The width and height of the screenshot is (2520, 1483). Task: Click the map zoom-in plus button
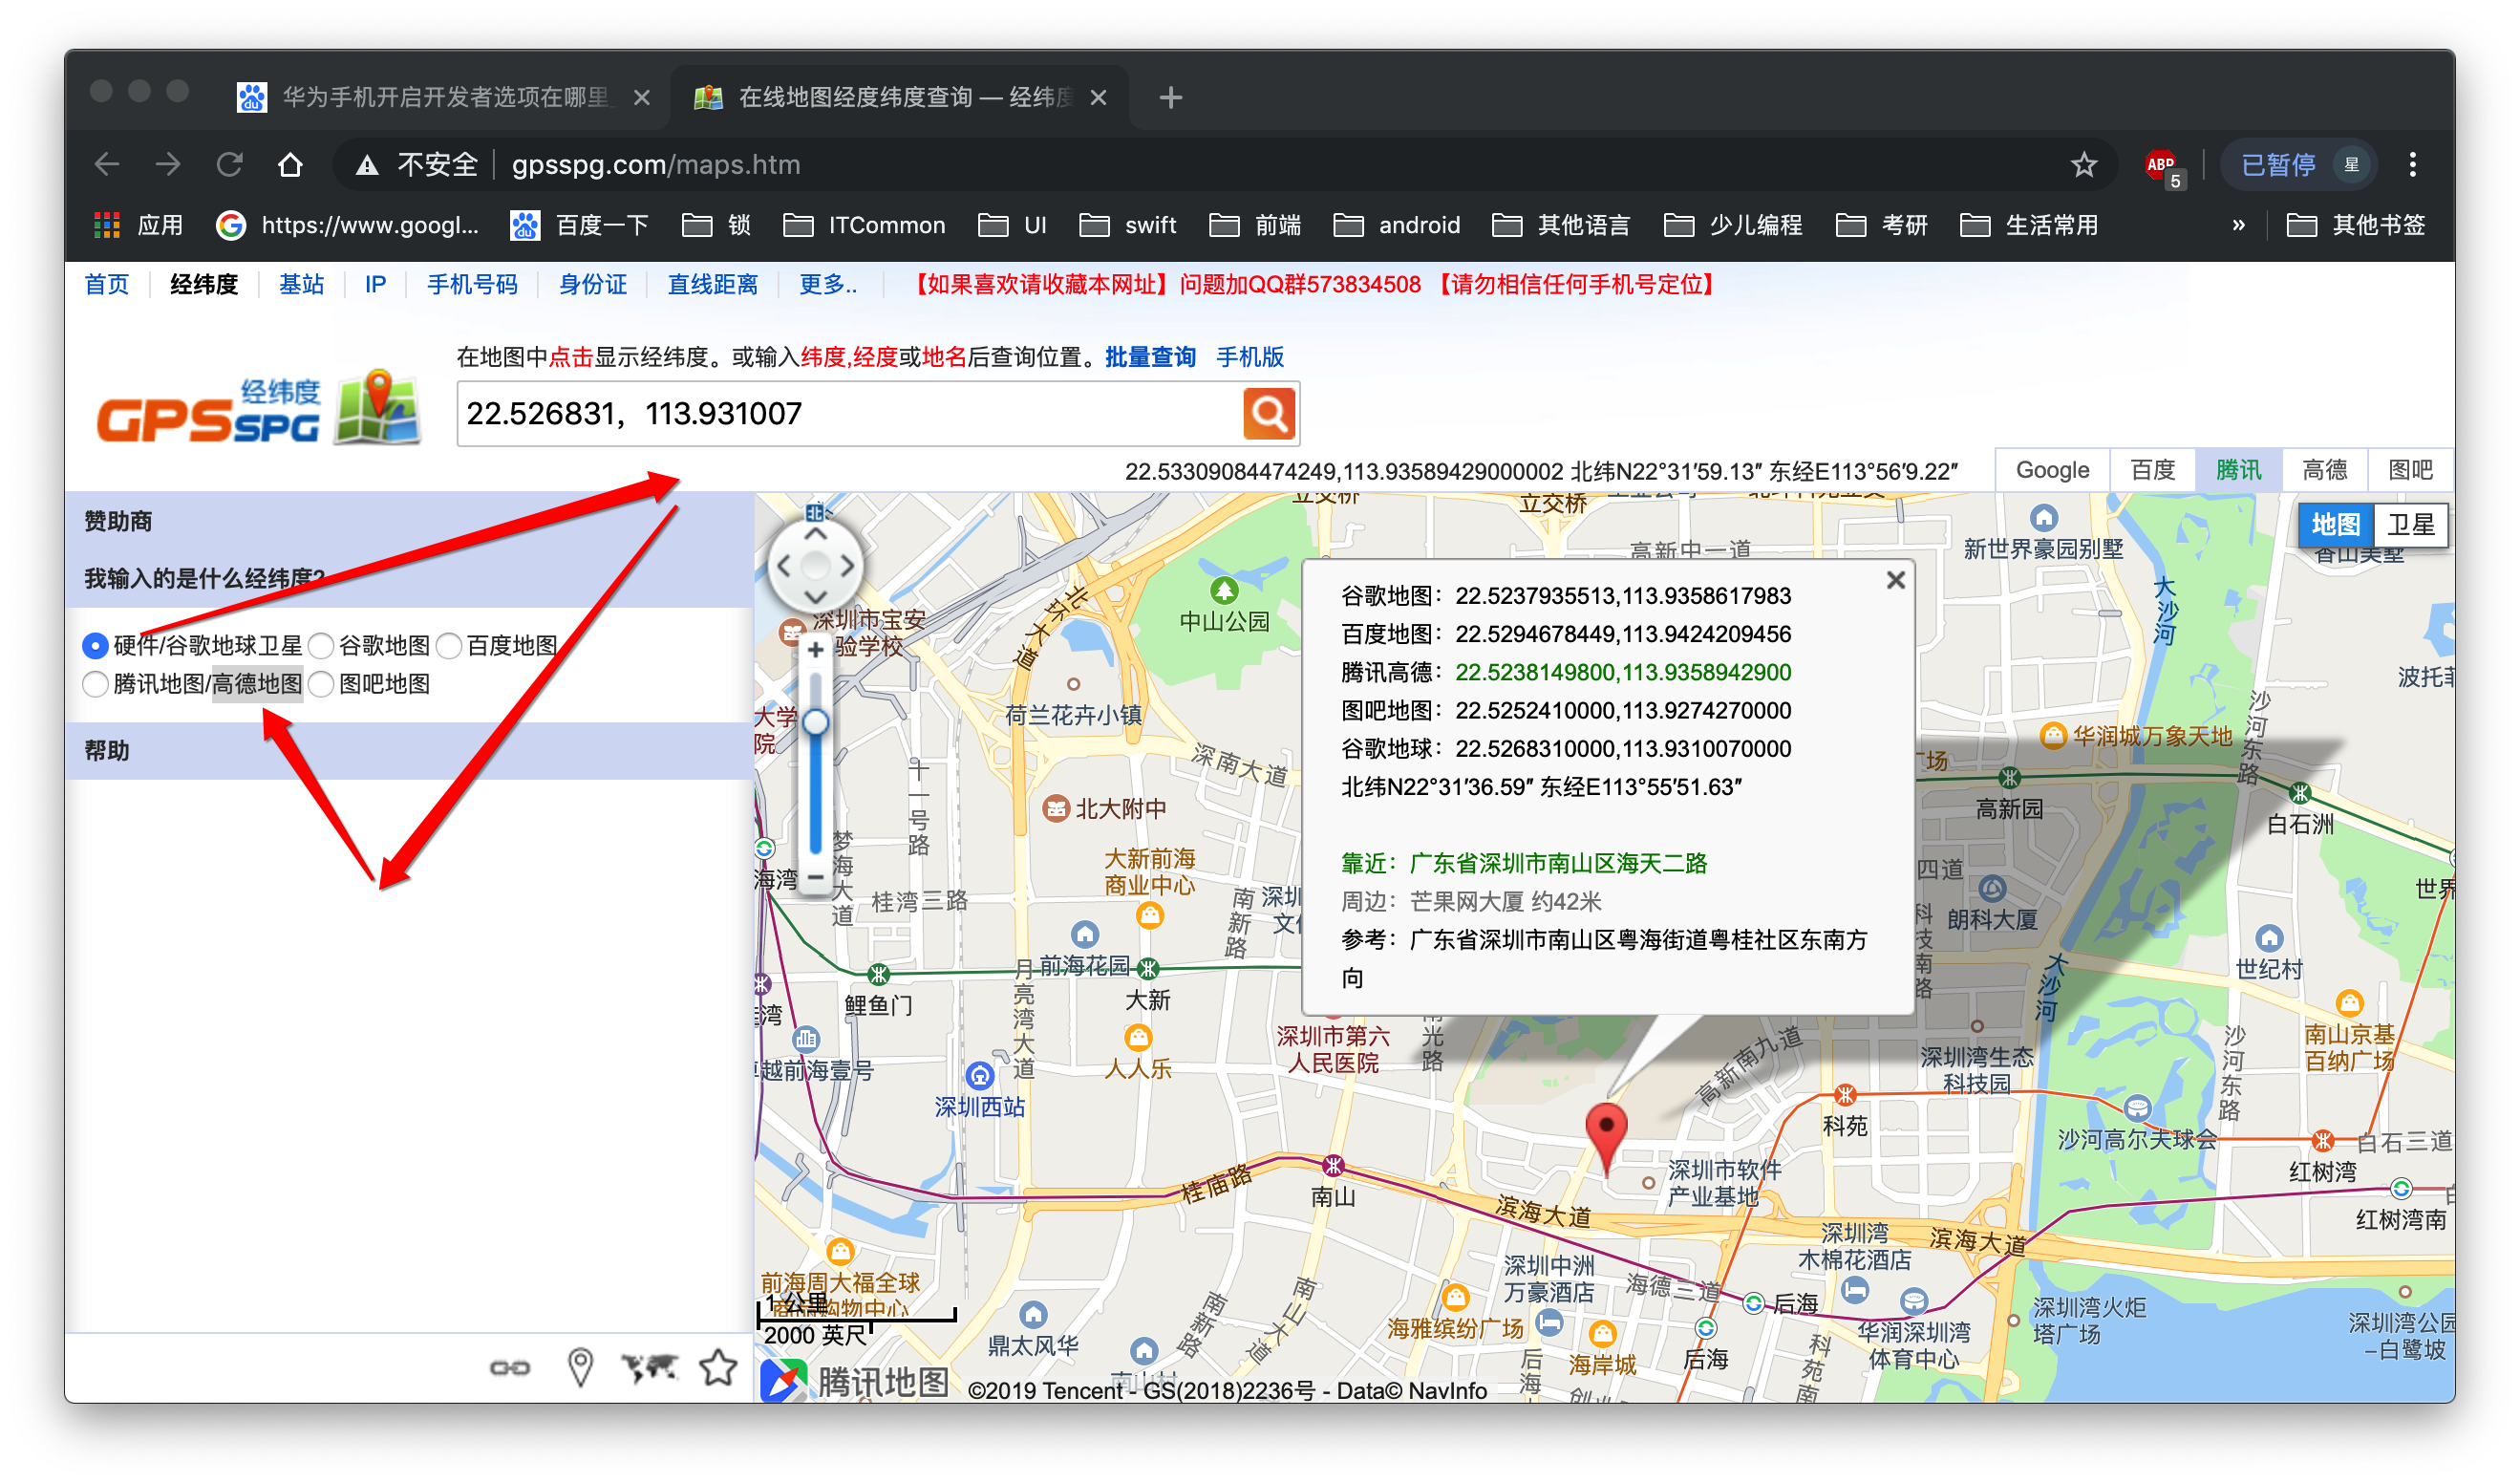[x=815, y=650]
